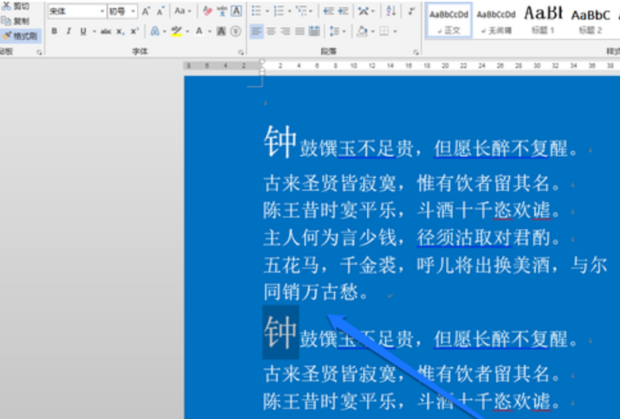Center the text
This screenshot has width=620, height=419.
coord(271,31)
